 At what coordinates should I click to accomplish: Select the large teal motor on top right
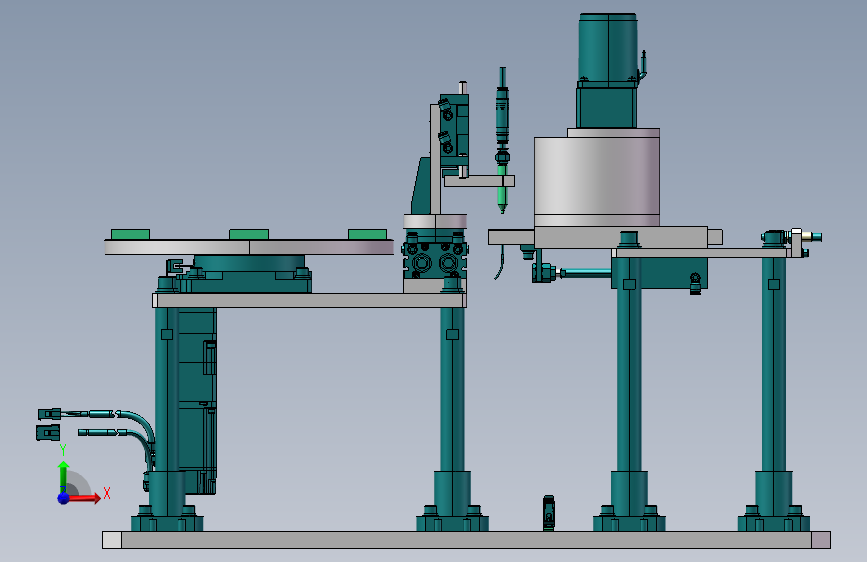[x=608, y=71]
